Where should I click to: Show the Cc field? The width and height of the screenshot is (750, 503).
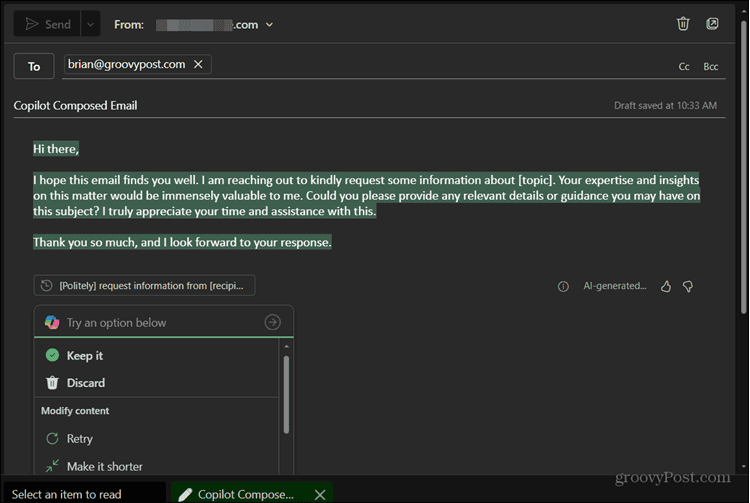click(x=684, y=66)
